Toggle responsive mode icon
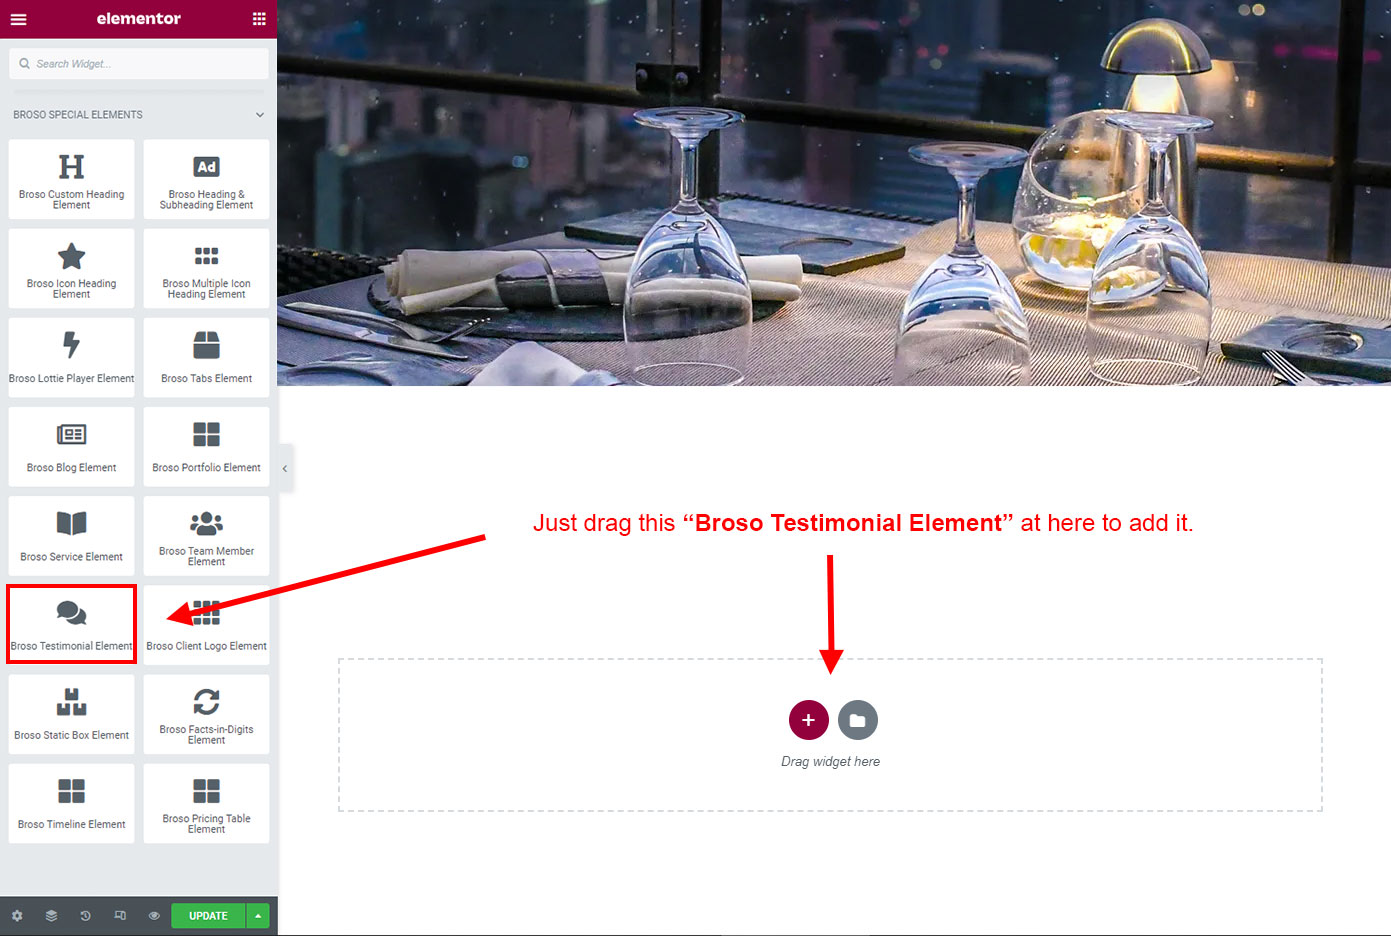The image size is (1391, 936). (x=120, y=916)
